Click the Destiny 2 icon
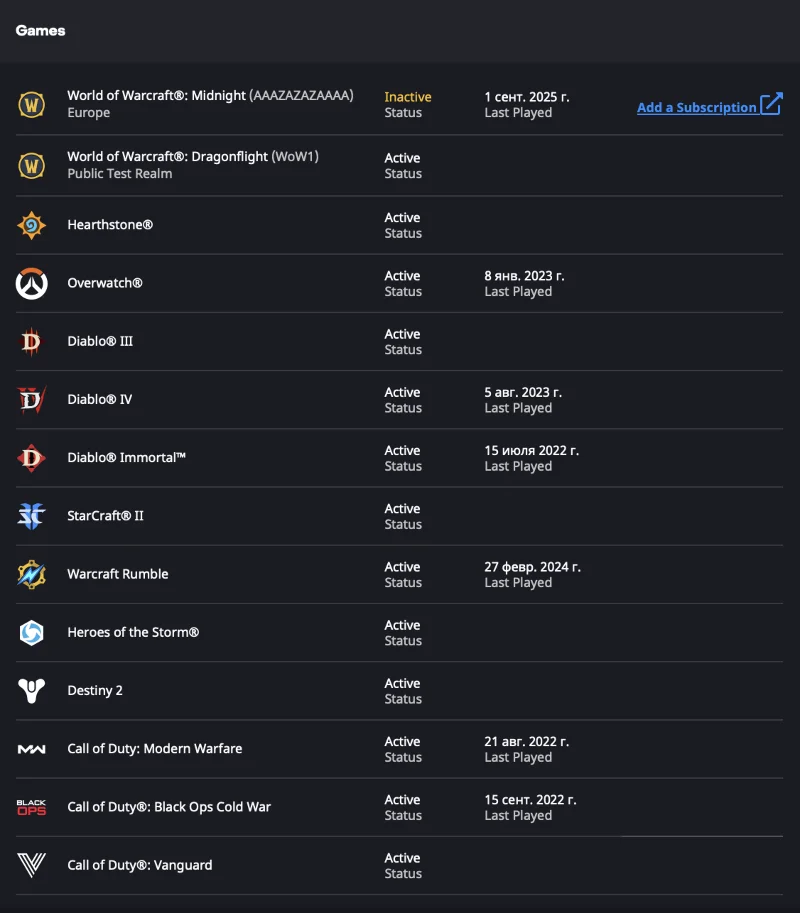This screenshot has height=913, width=800. (x=32, y=690)
